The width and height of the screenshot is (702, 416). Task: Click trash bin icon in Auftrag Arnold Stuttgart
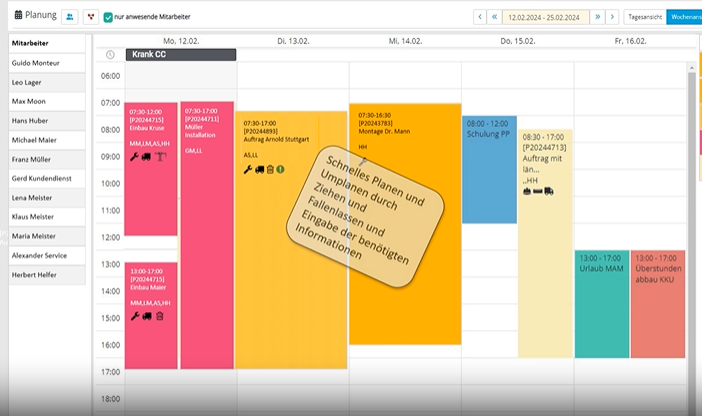(x=270, y=170)
